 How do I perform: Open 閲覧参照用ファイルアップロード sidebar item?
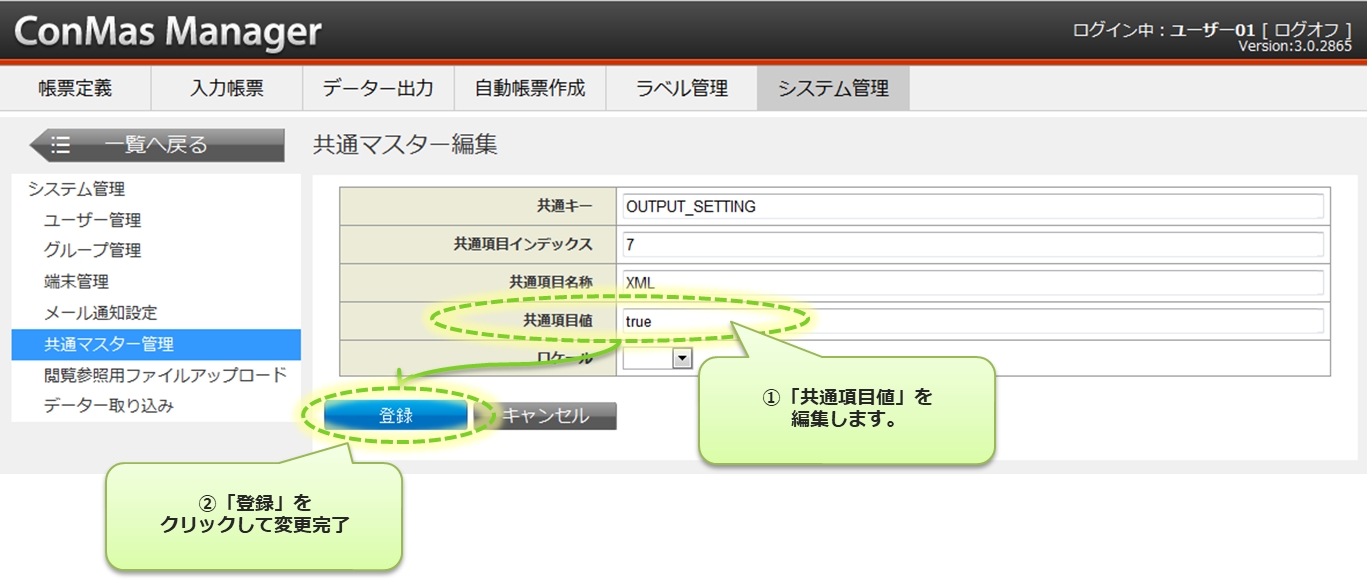click(165, 375)
